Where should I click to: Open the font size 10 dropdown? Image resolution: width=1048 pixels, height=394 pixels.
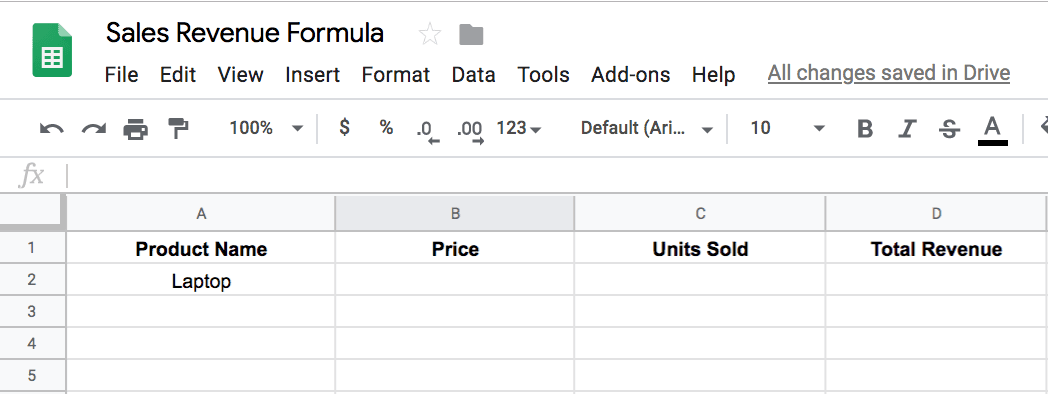(787, 128)
